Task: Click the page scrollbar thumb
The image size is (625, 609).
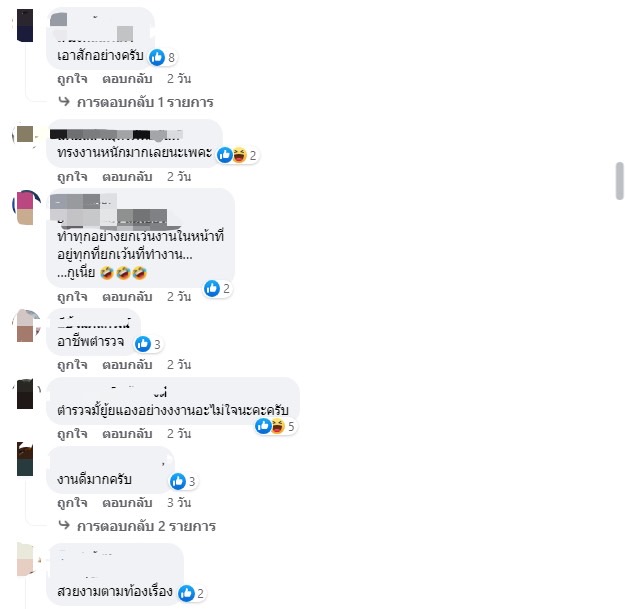Action: coord(619,181)
